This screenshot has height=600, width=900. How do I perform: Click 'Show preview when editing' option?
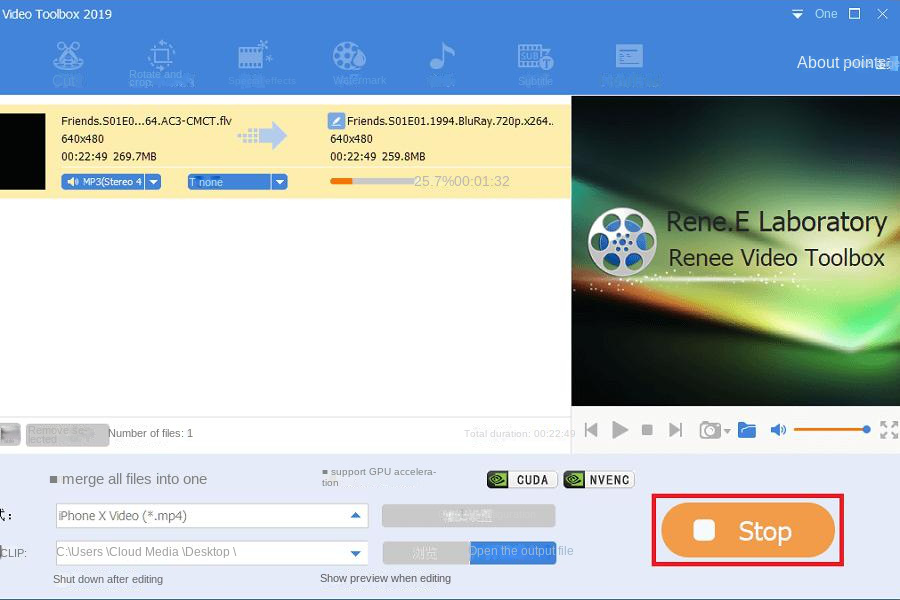[x=385, y=578]
